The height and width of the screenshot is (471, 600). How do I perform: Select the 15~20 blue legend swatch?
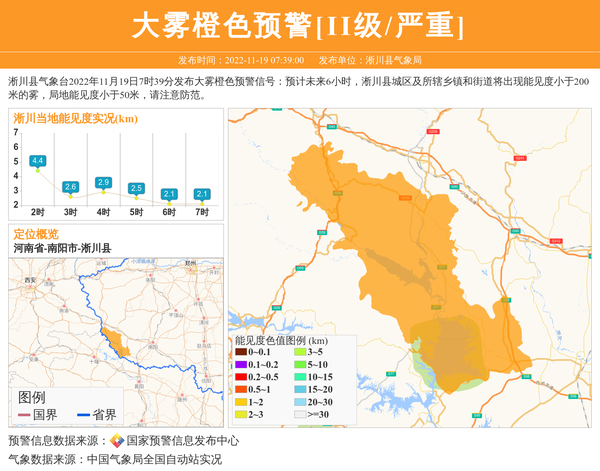tap(300, 389)
